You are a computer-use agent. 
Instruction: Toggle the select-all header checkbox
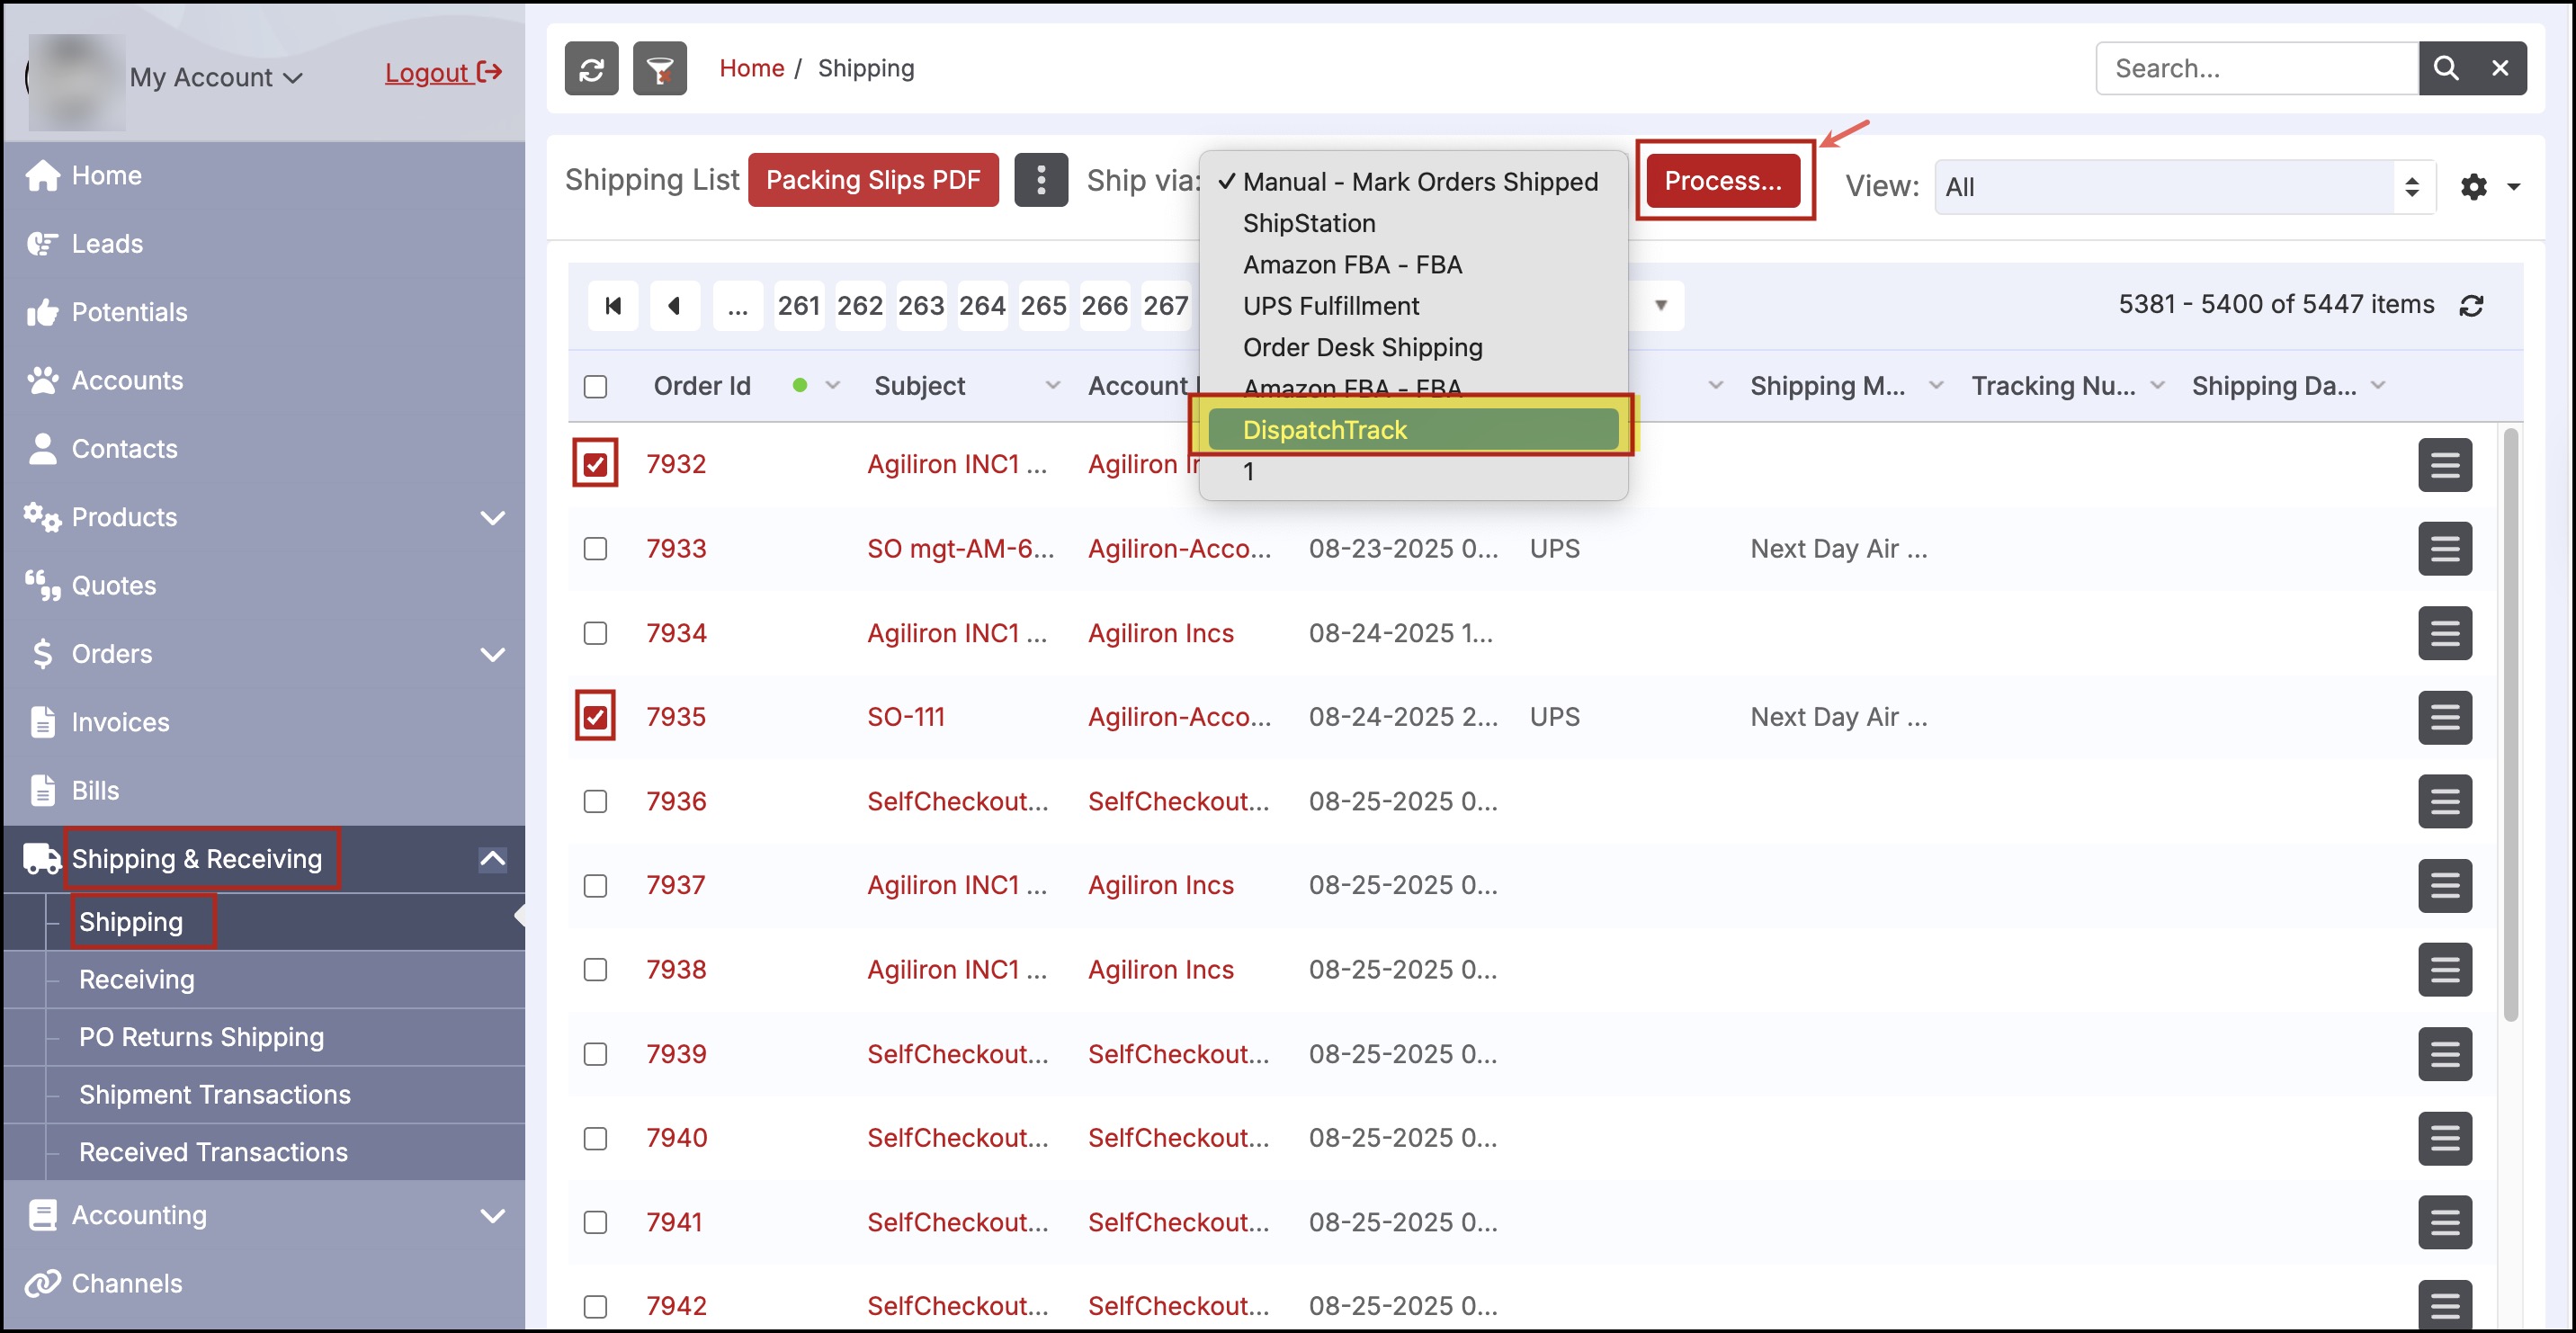coord(595,387)
